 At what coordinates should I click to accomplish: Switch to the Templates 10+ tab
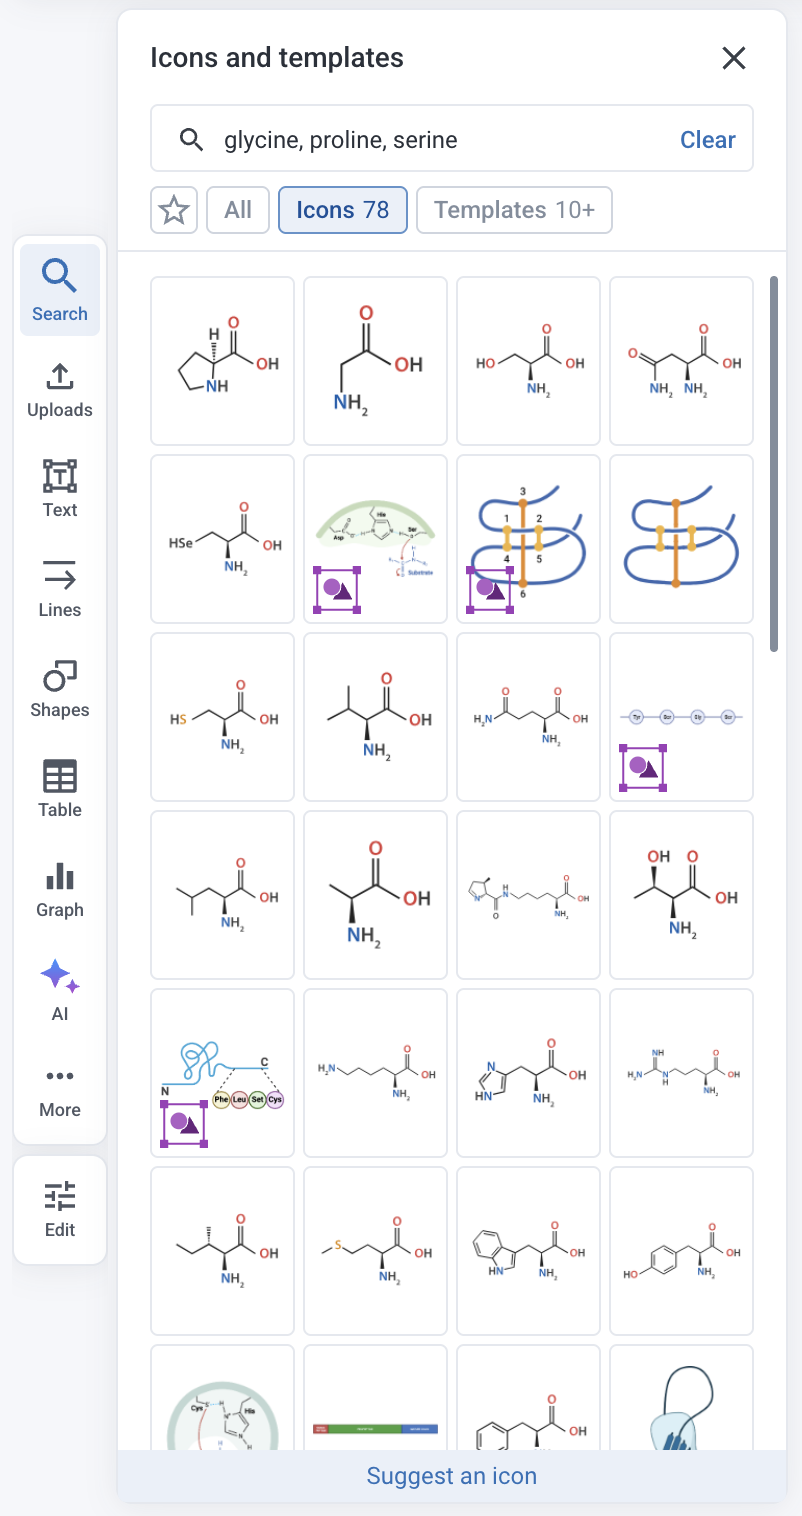(514, 210)
